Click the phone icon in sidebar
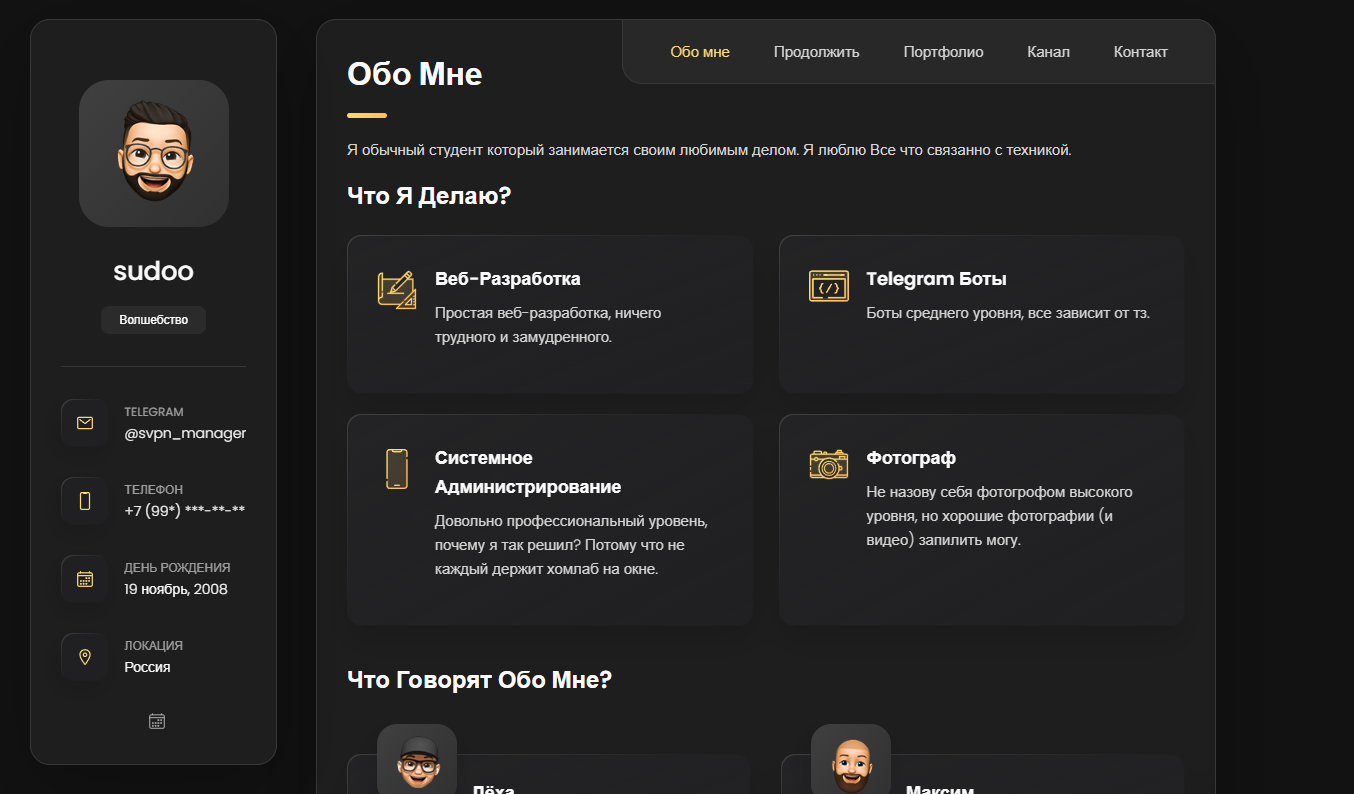This screenshot has width=1354, height=794. 85,501
